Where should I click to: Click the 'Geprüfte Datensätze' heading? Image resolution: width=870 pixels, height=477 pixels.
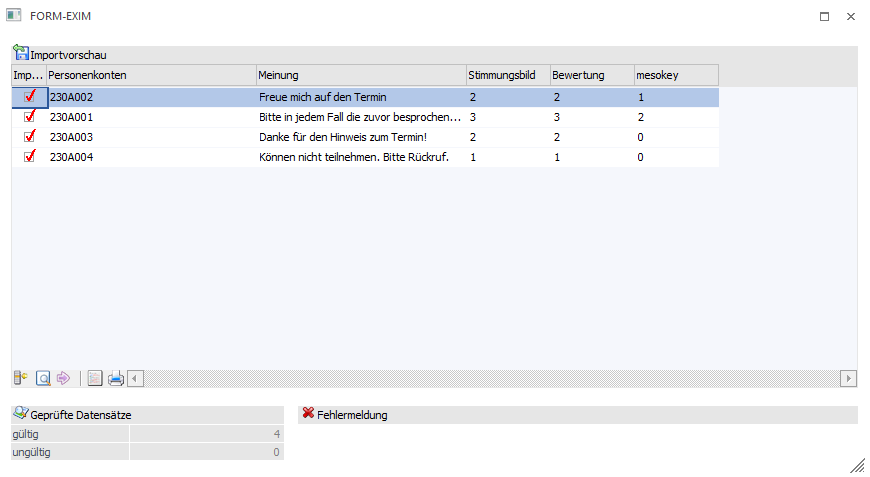point(81,415)
